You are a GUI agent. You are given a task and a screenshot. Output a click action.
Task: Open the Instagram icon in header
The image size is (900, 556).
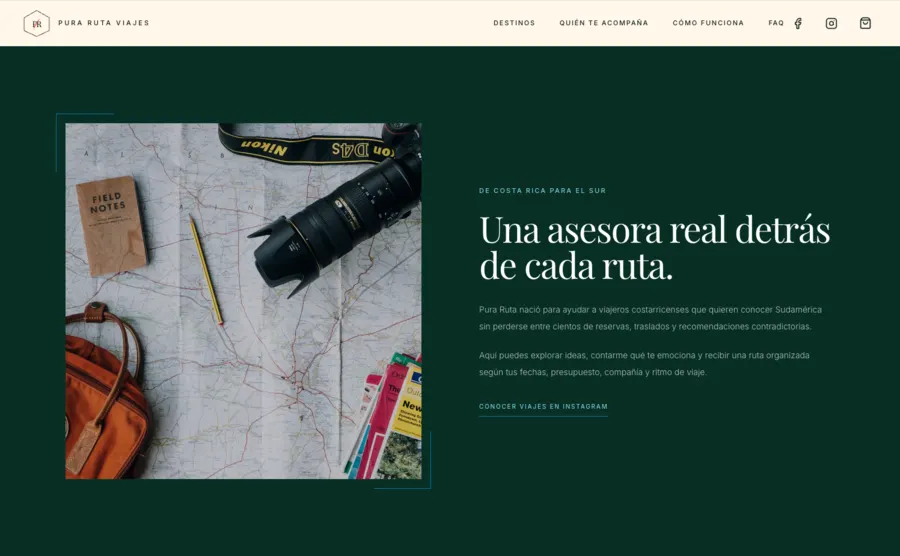(831, 24)
